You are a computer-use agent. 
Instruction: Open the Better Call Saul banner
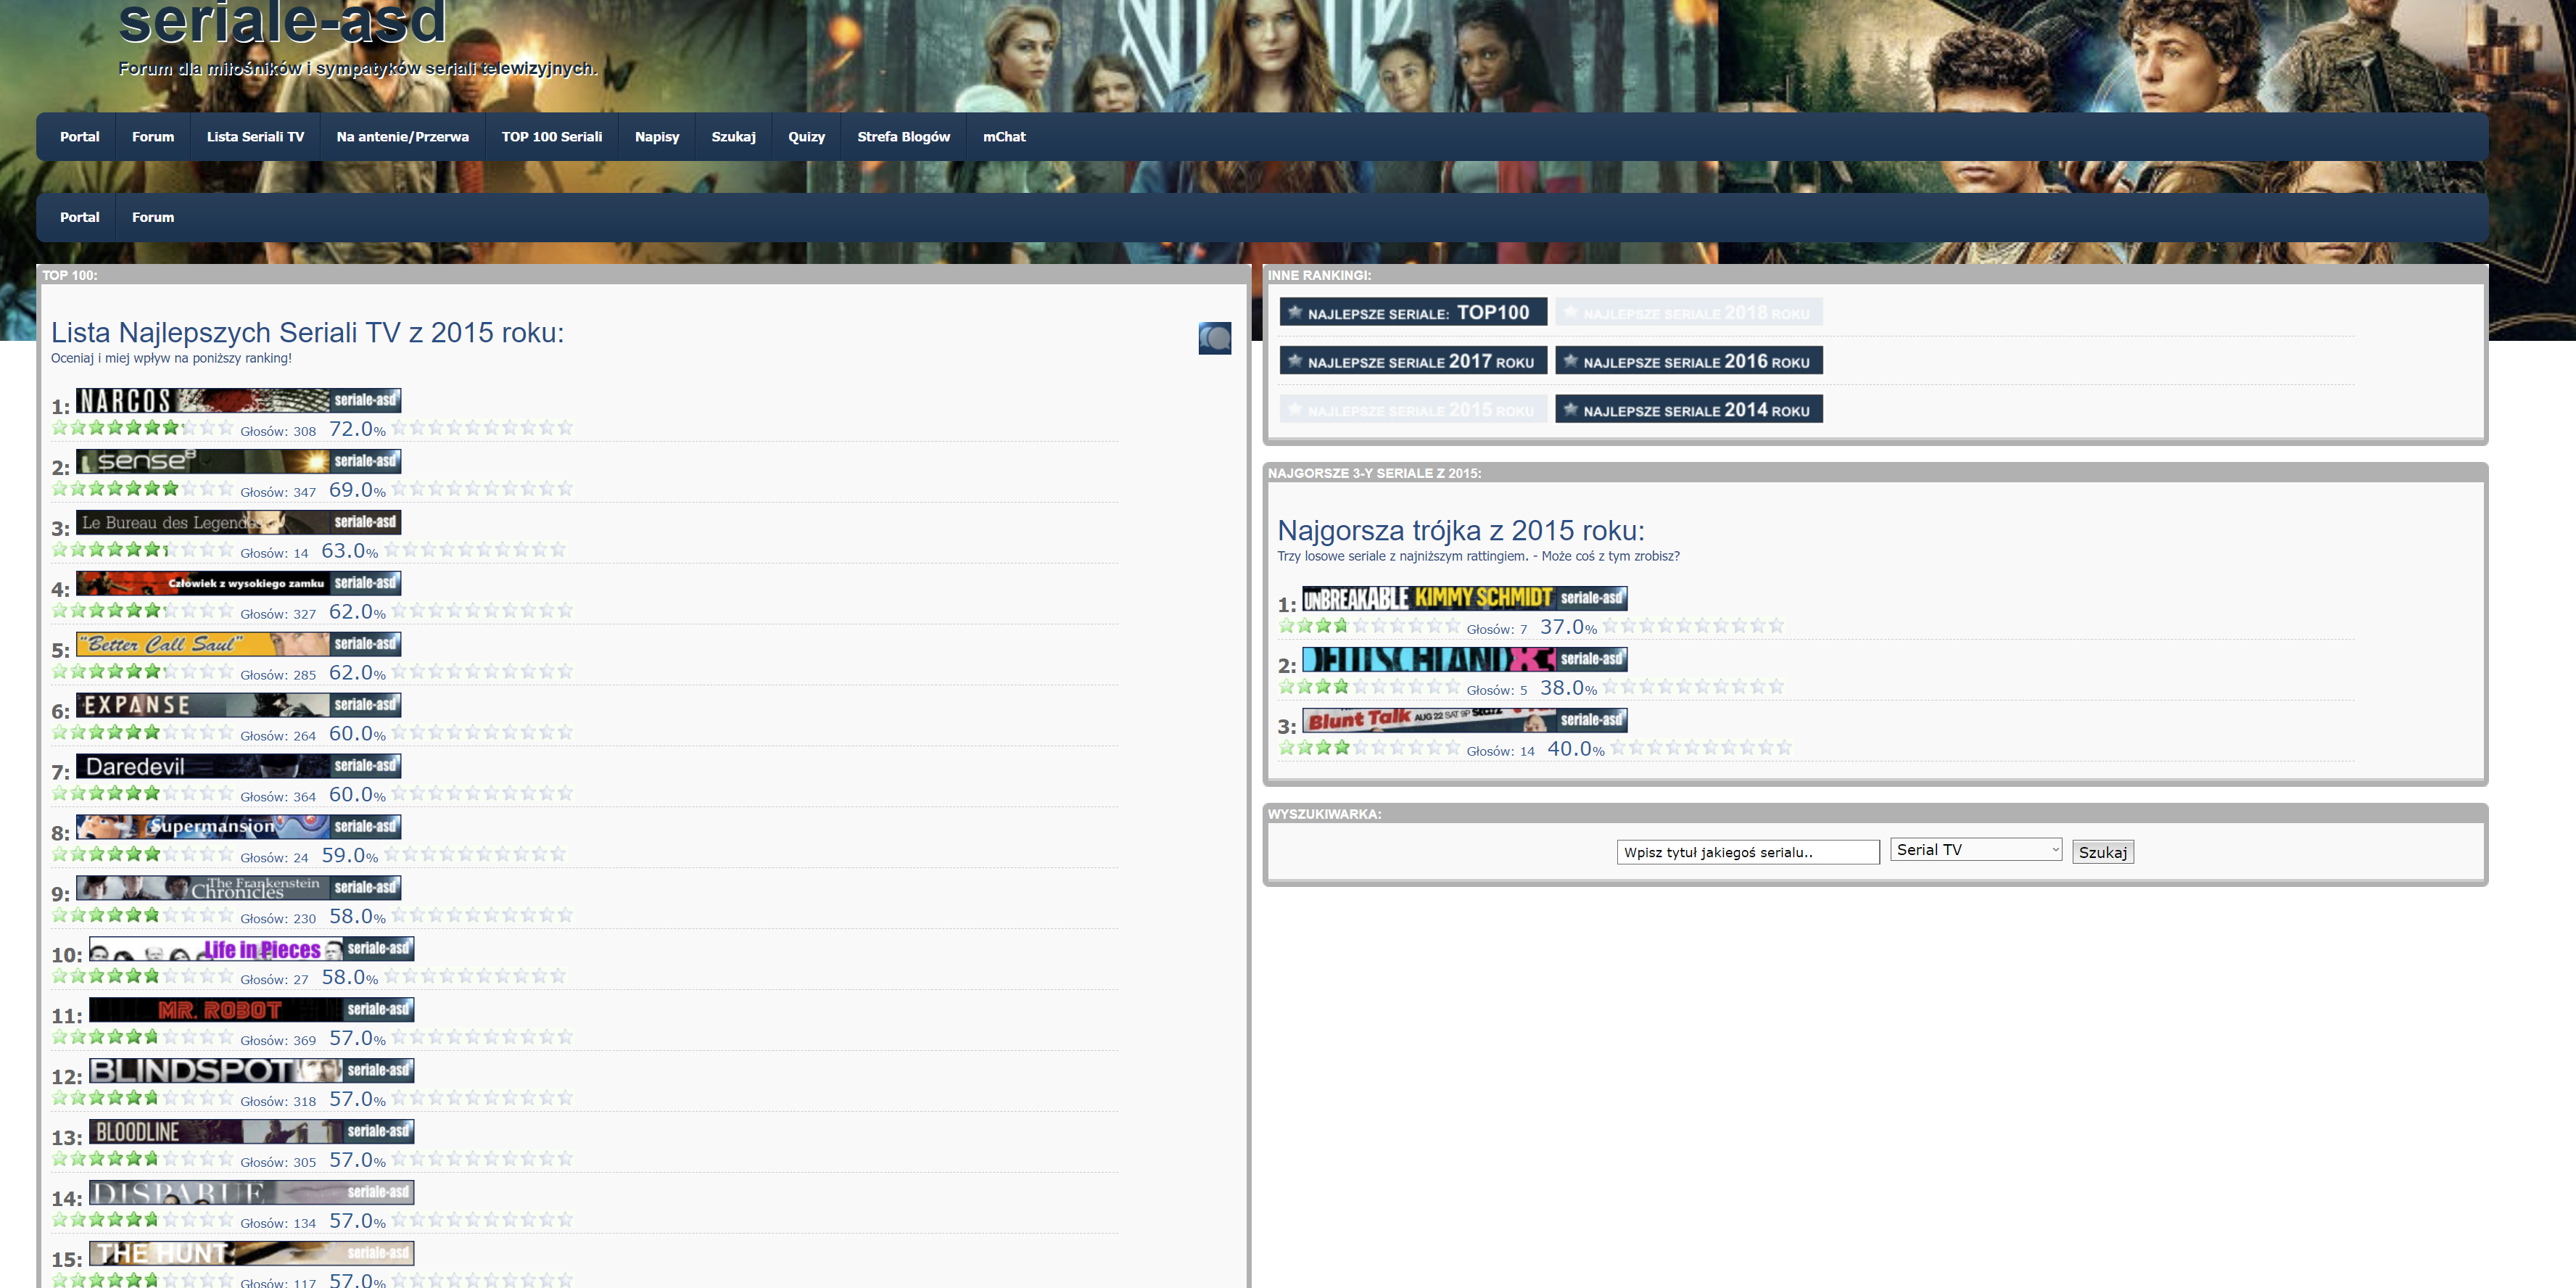238,644
